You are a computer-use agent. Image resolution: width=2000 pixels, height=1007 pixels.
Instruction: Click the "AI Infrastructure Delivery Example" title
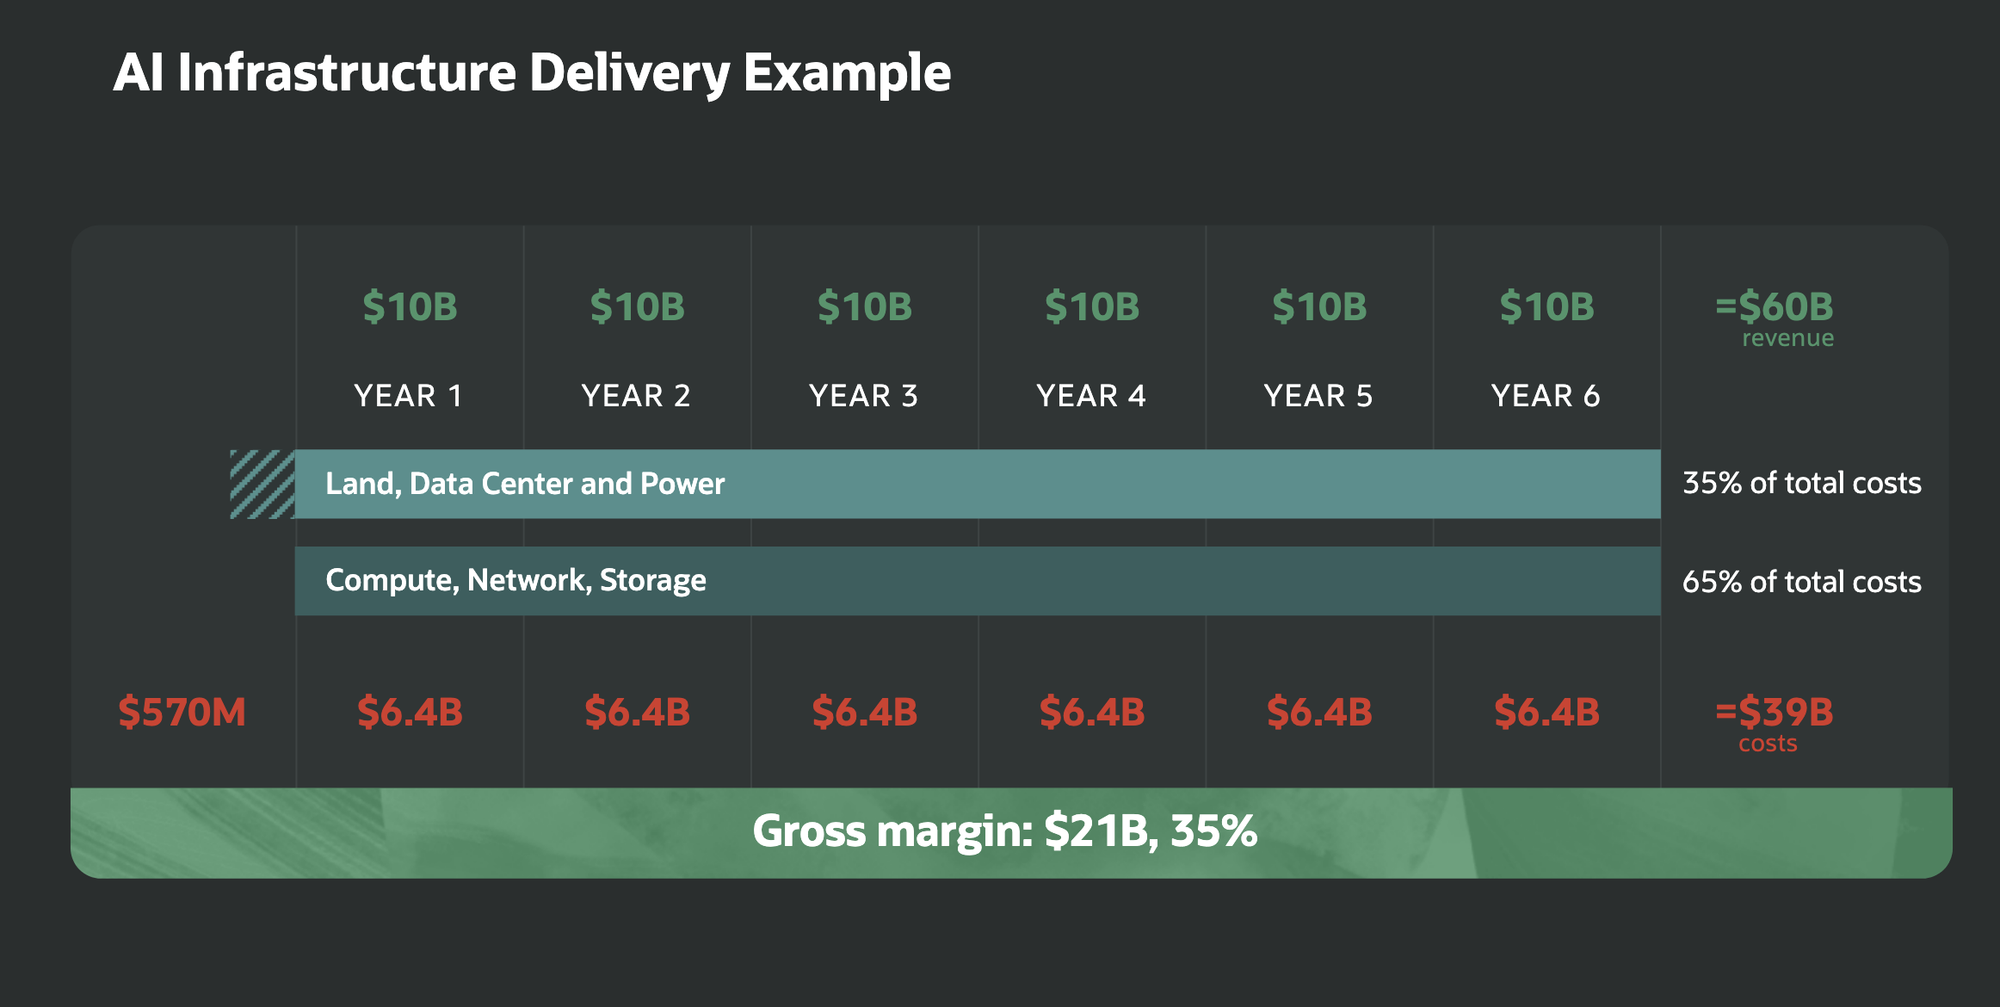click(531, 73)
